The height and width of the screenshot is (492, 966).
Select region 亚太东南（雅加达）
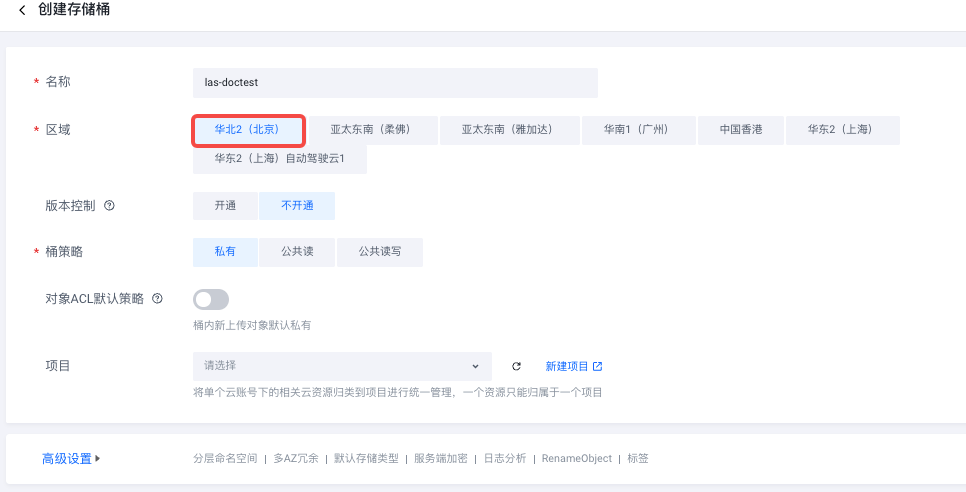509,130
